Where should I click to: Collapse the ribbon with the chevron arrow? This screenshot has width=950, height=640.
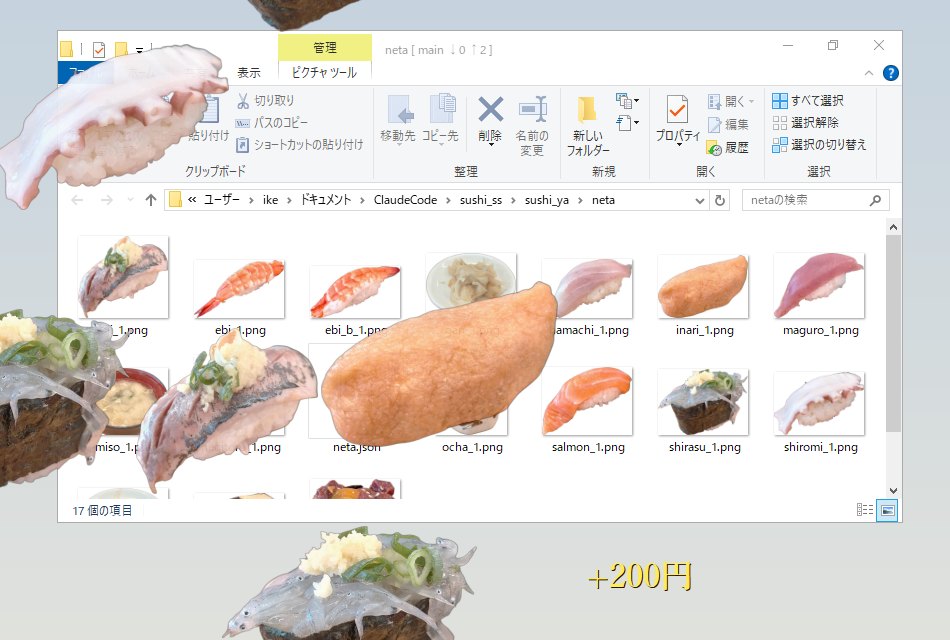(x=869, y=73)
